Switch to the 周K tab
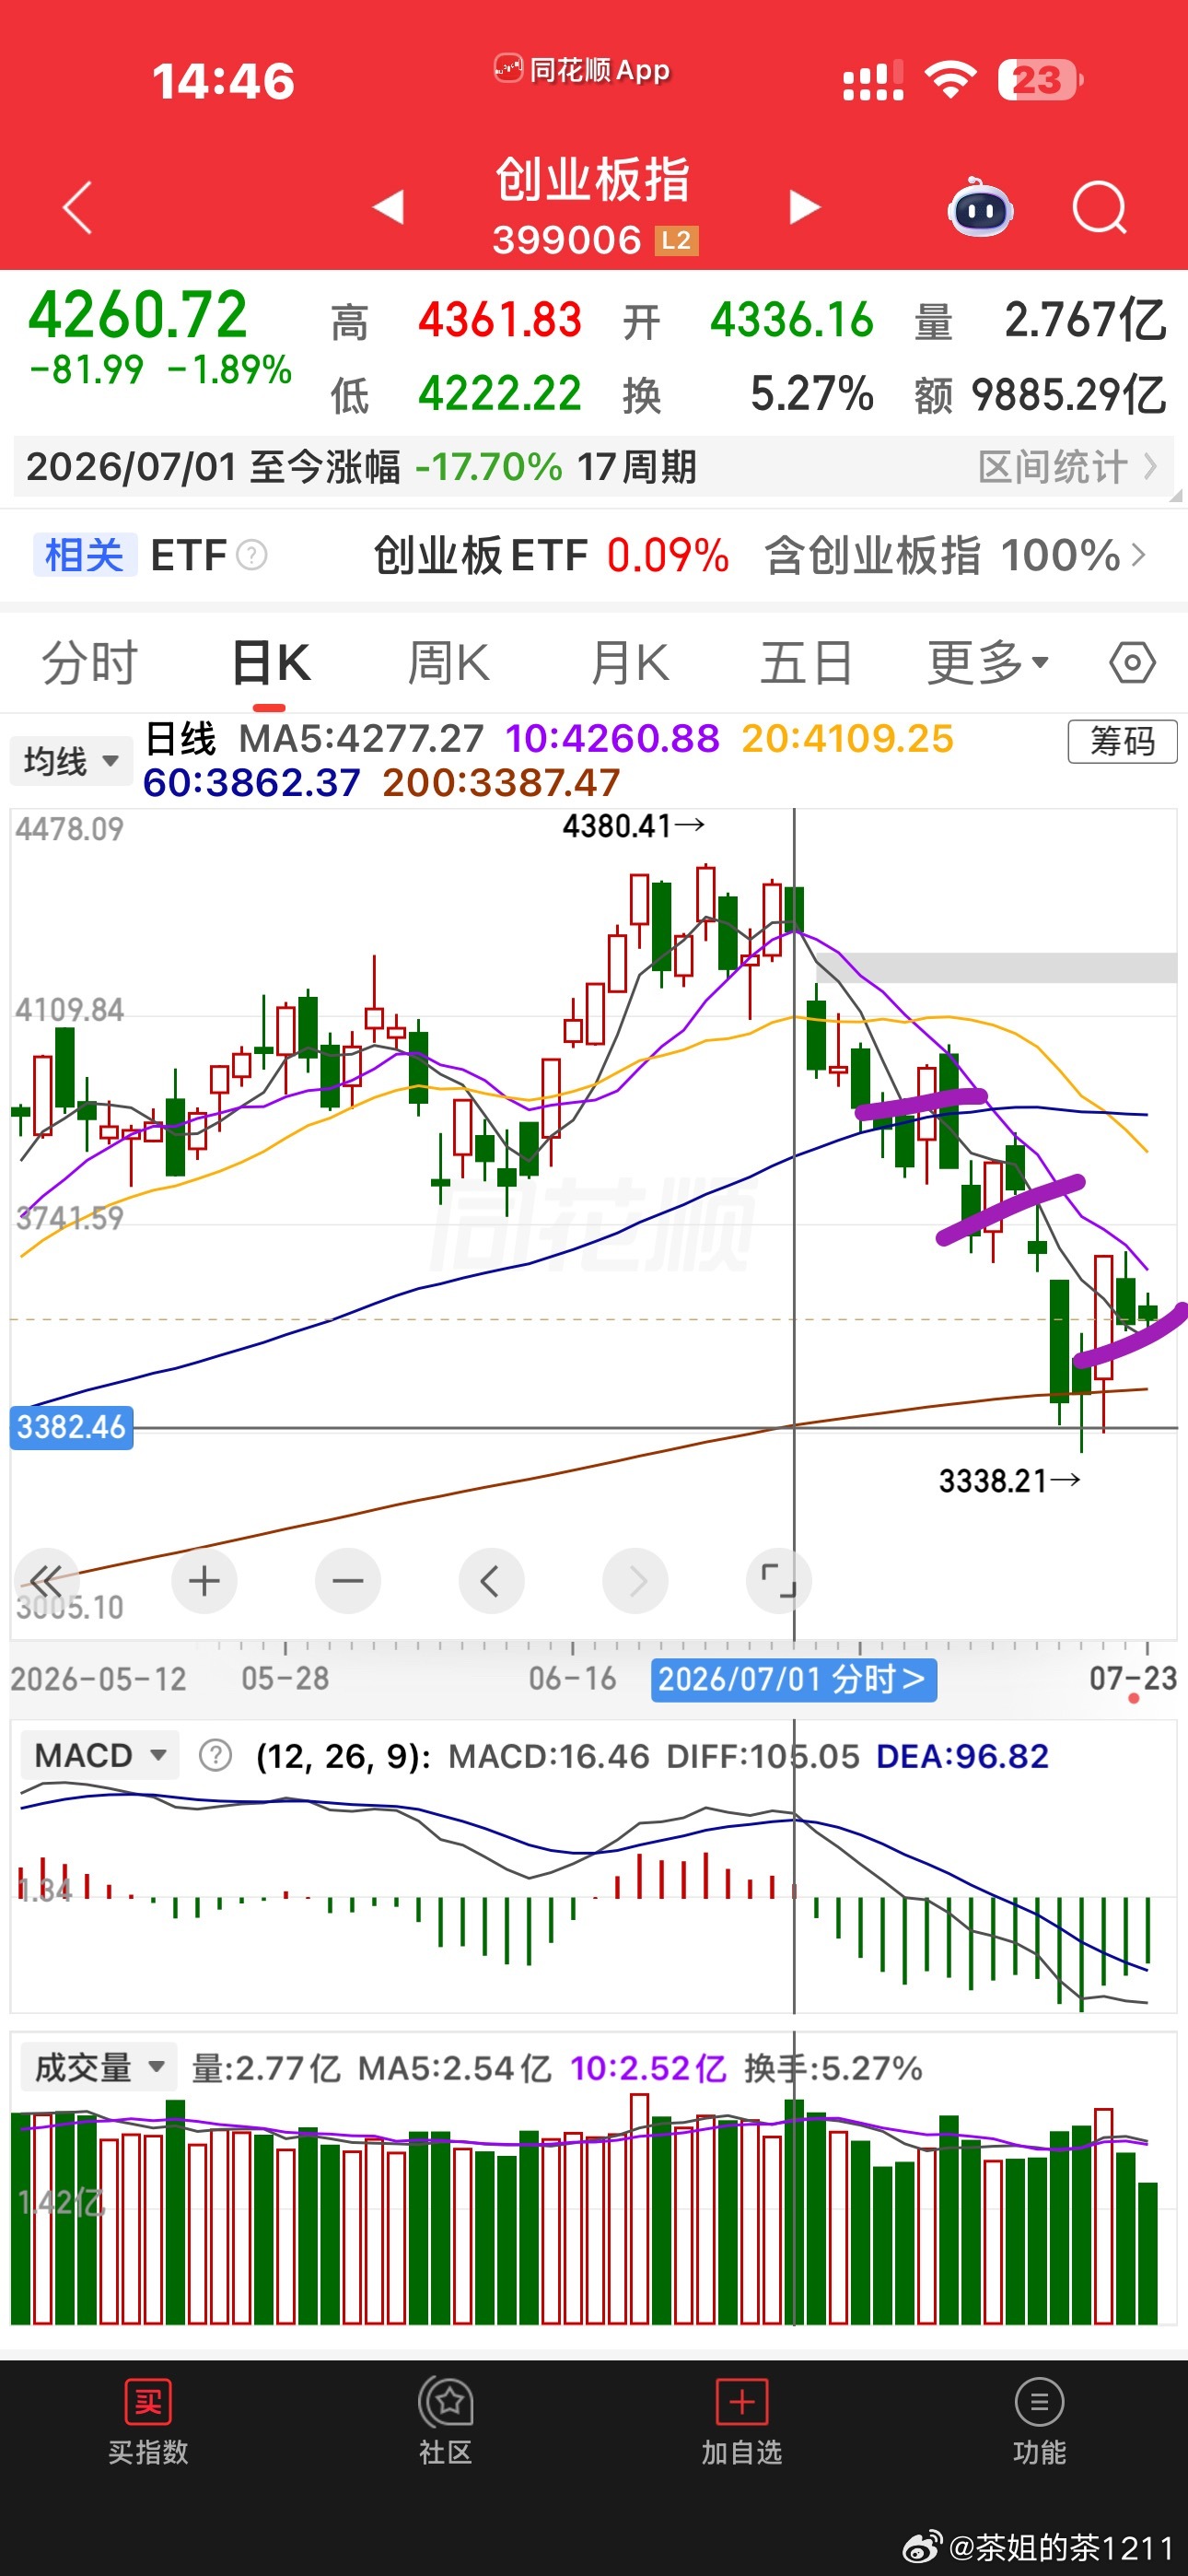Viewport: 1188px width, 2576px height. tap(448, 663)
